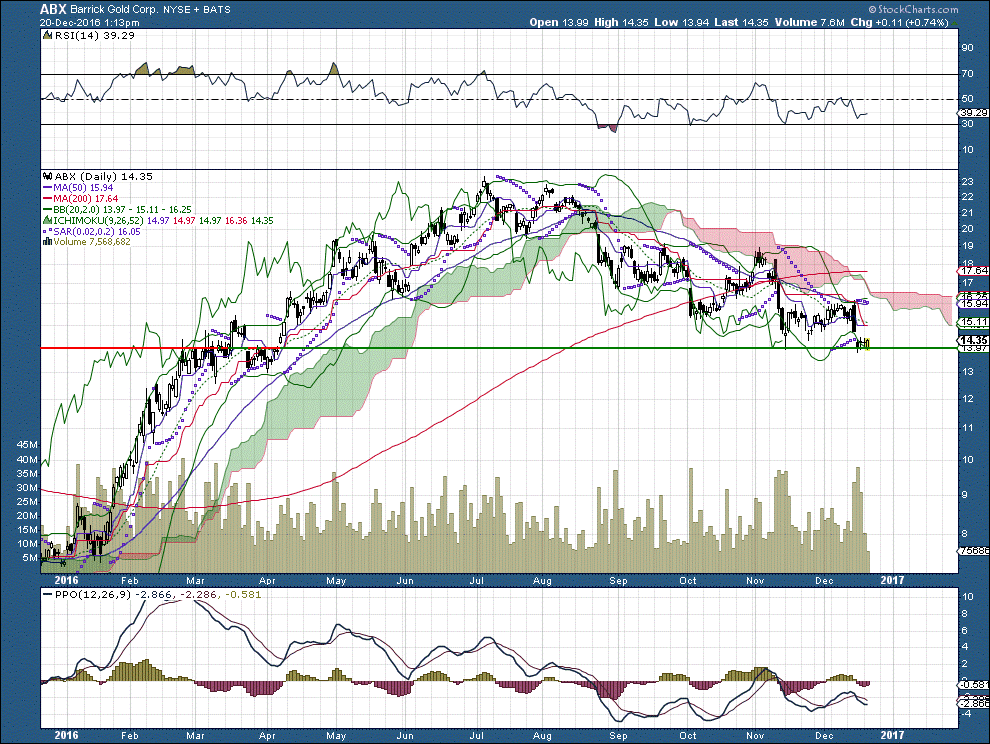The height and width of the screenshot is (744, 990).
Task: Click the RSI(14) legend icon
Action: [47, 36]
